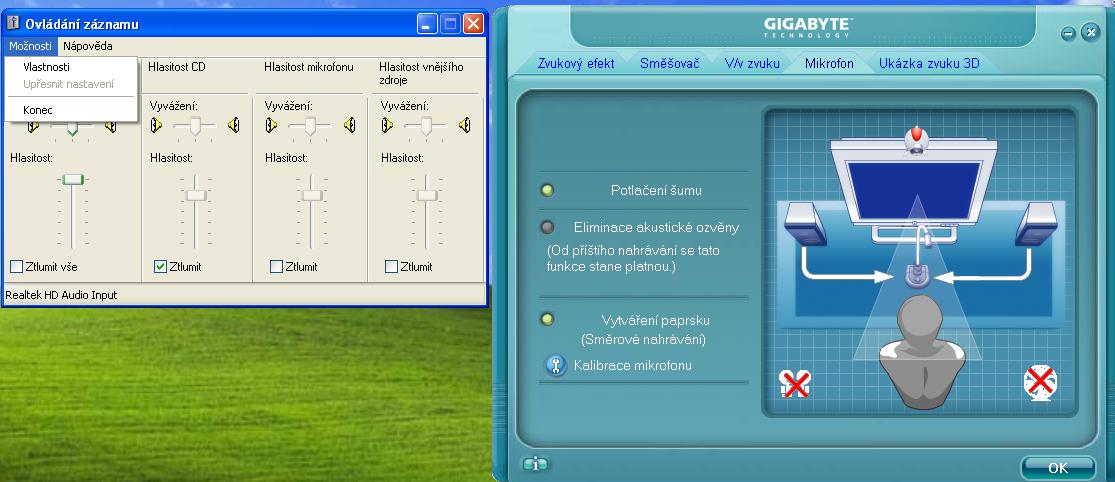Open Ukázka zvuku 3D tab

click(929, 63)
